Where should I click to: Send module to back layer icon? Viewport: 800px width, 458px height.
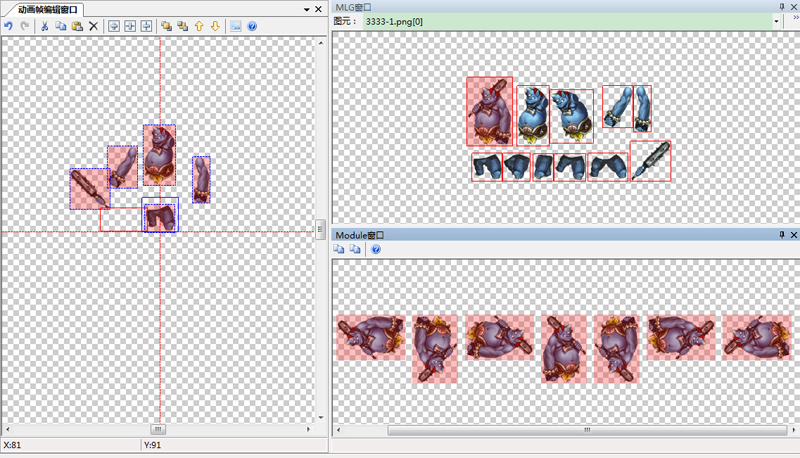tap(183, 26)
